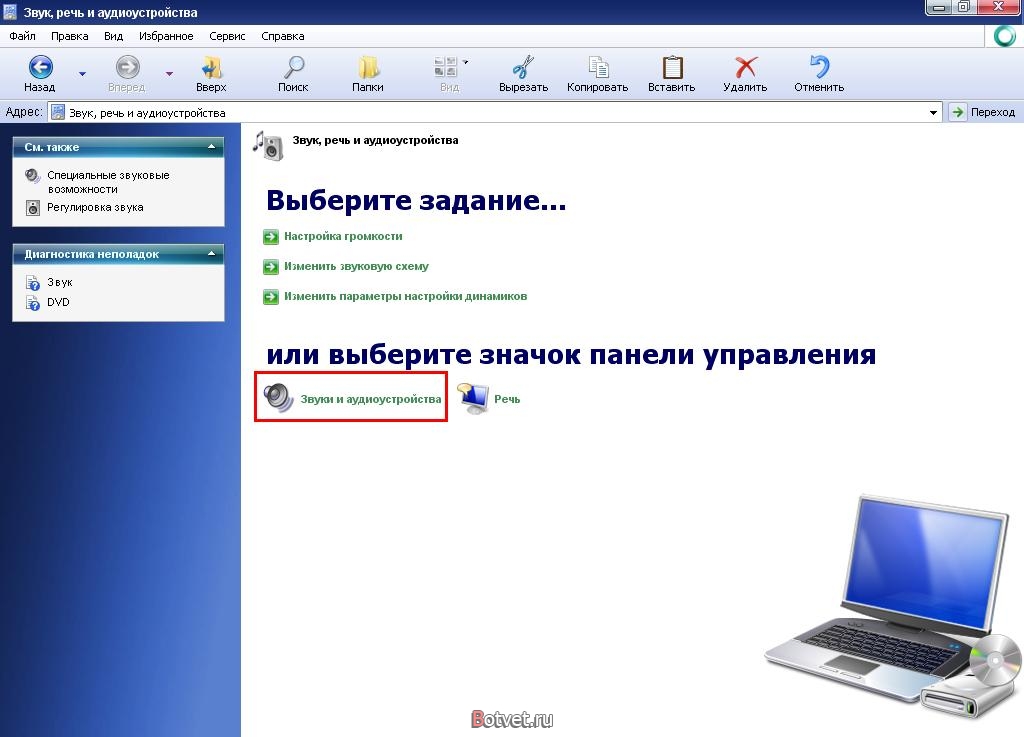Choose Изменить звуковую схему task
This screenshot has height=737, width=1024.
[x=357, y=266]
